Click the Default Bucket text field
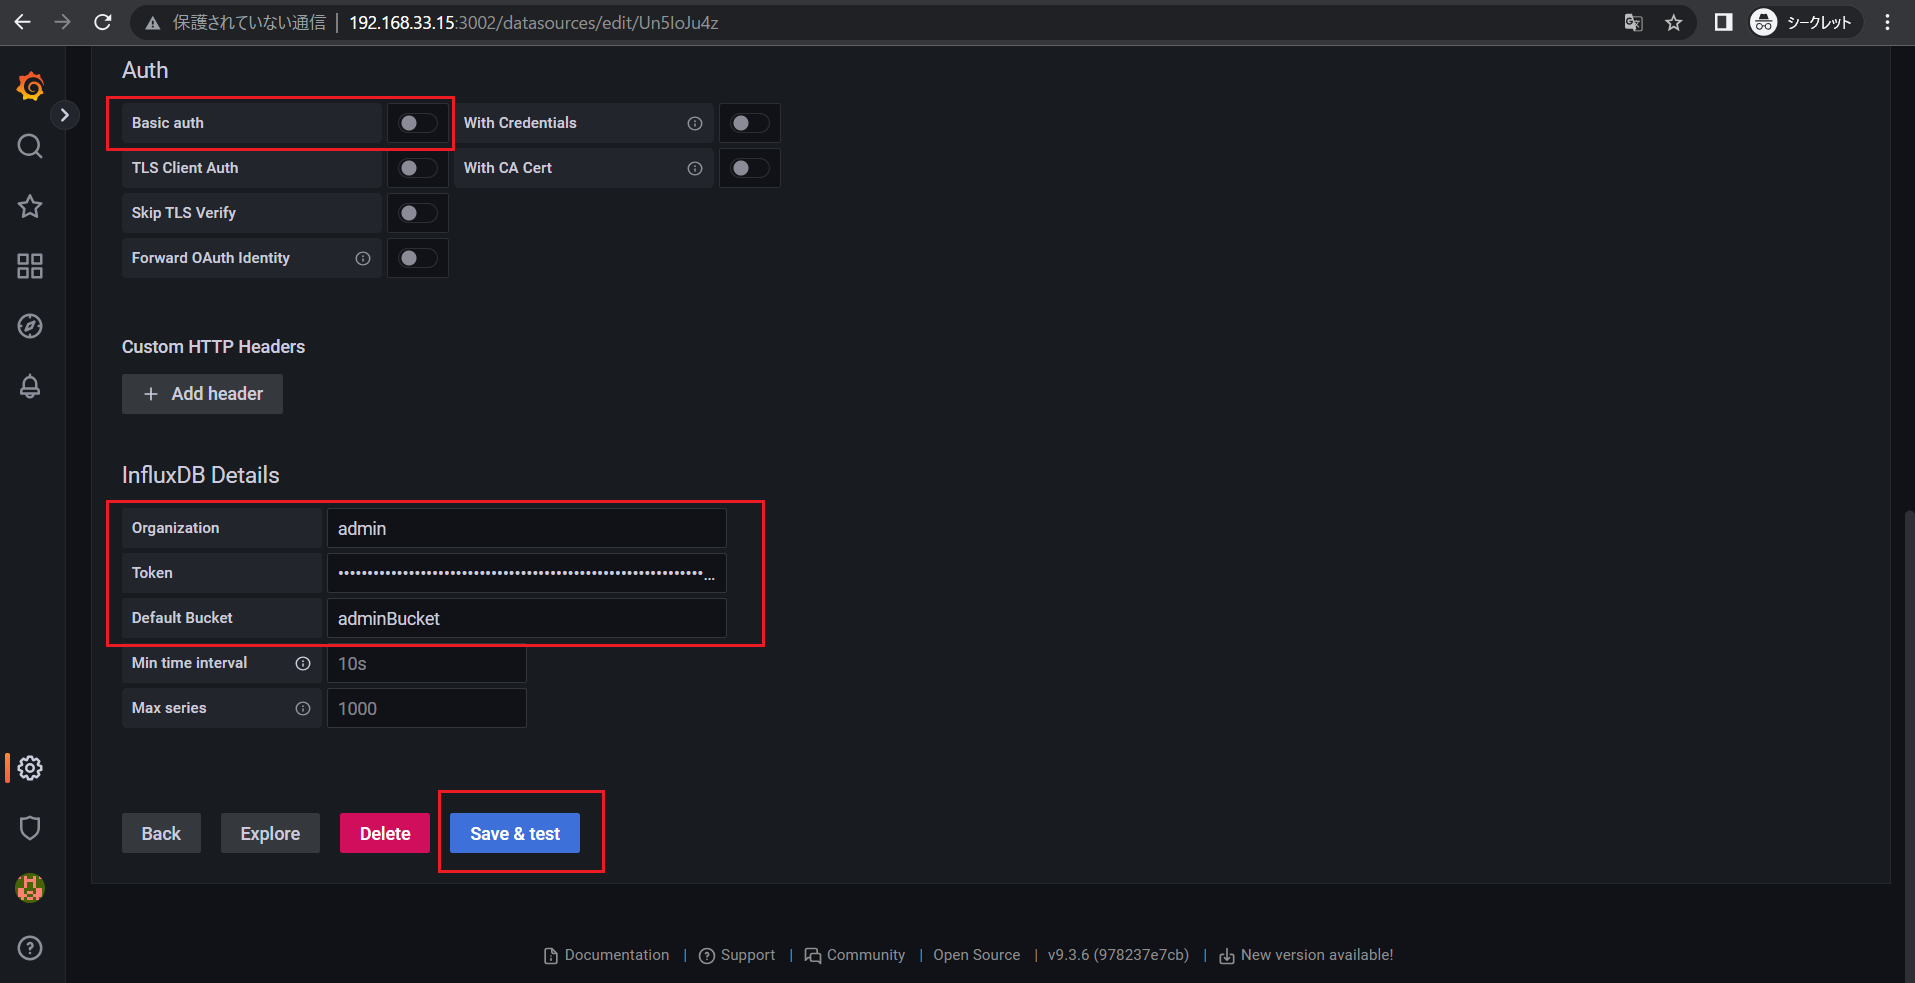The width and height of the screenshot is (1915, 983). click(526, 618)
